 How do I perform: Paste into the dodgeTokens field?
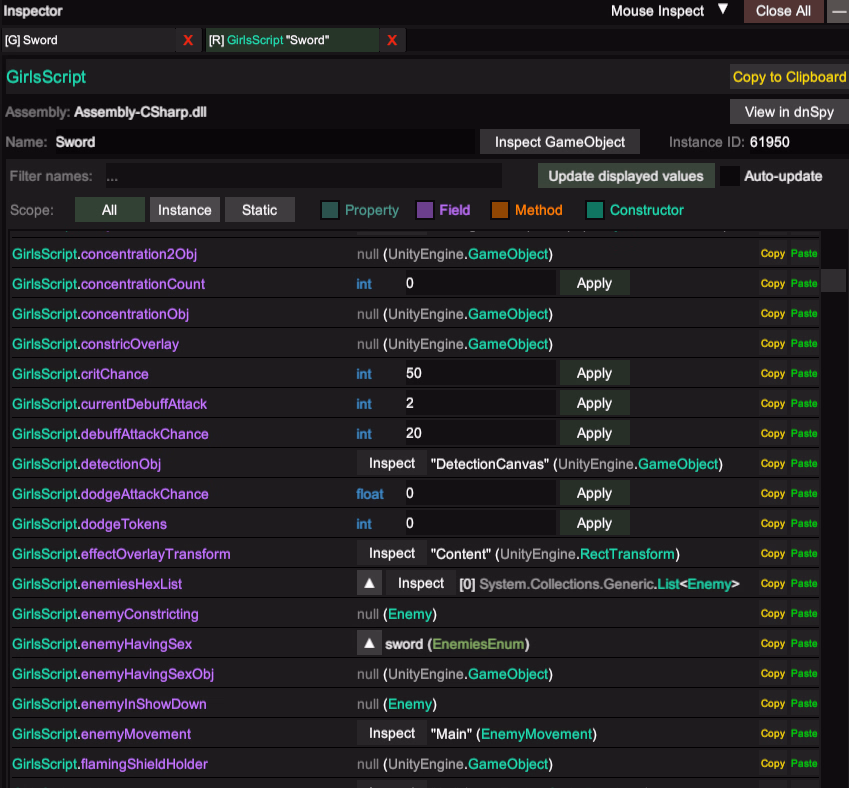(804, 523)
